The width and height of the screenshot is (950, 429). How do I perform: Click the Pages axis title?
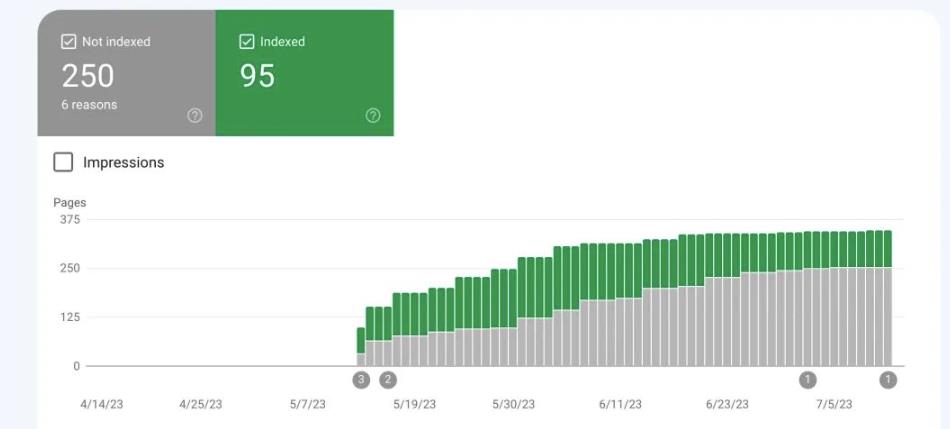click(x=70, y=203)
